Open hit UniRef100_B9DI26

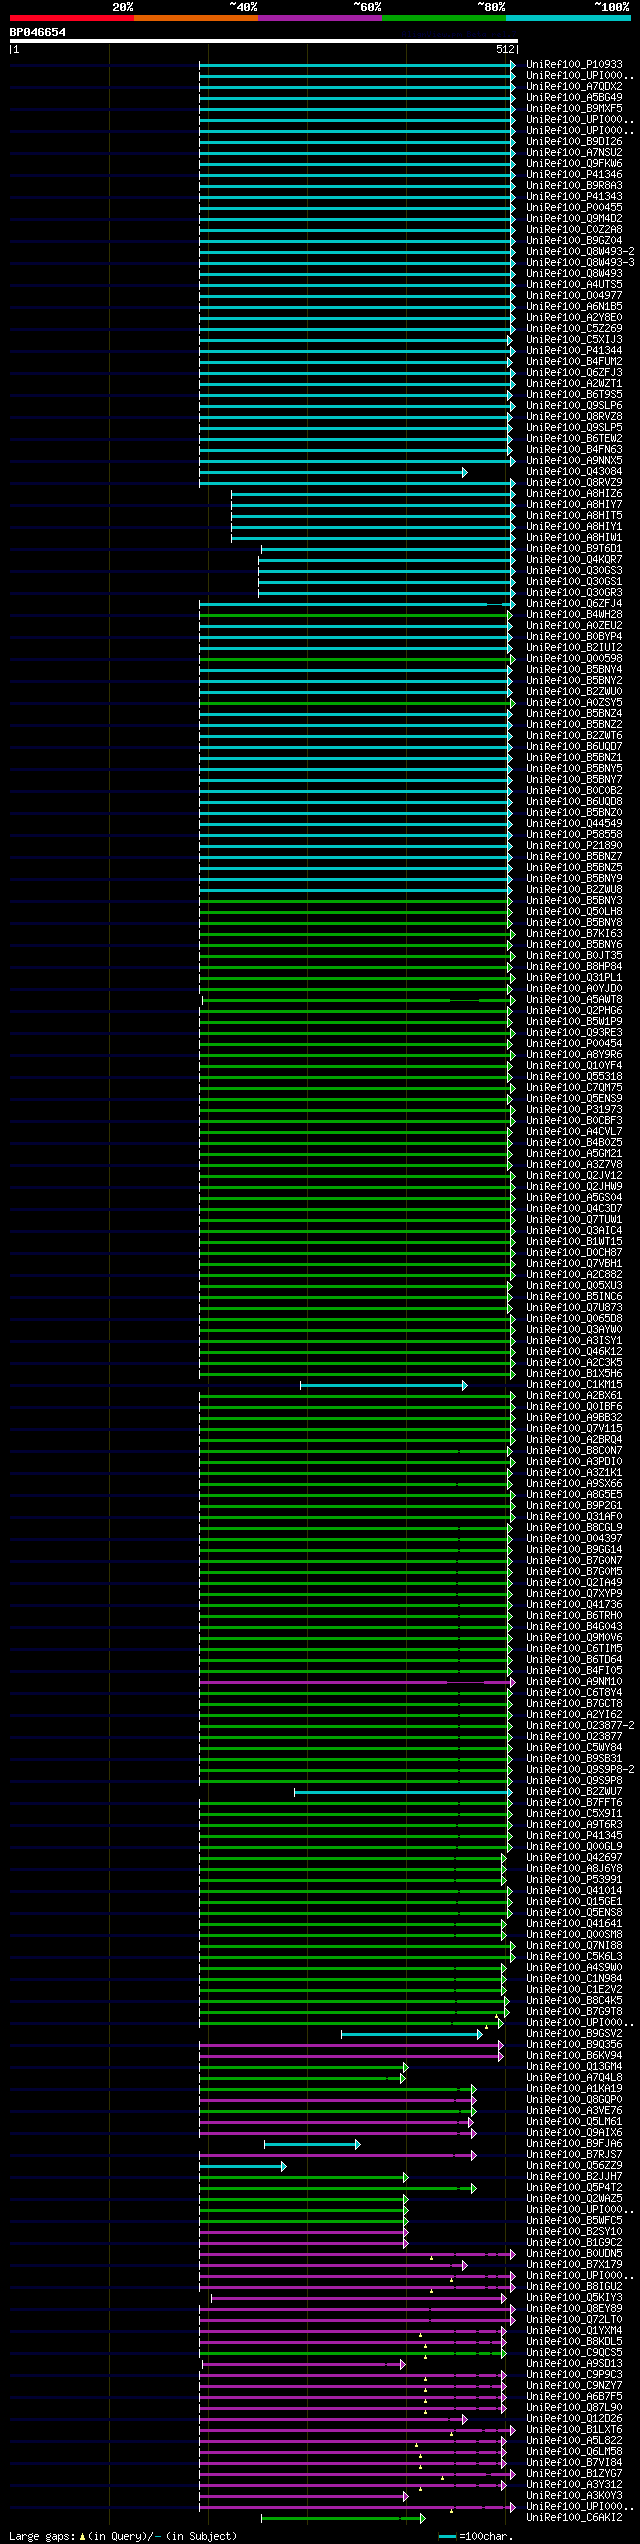click(574, 142)
